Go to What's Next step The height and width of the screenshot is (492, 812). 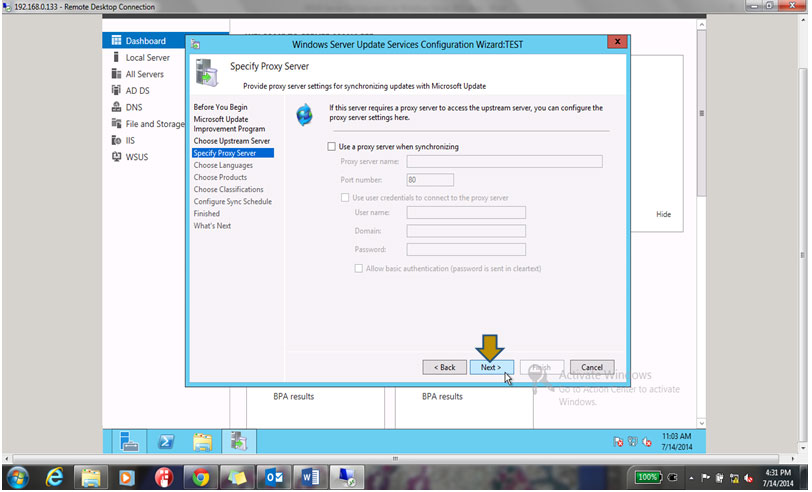(x=212, y=226)
